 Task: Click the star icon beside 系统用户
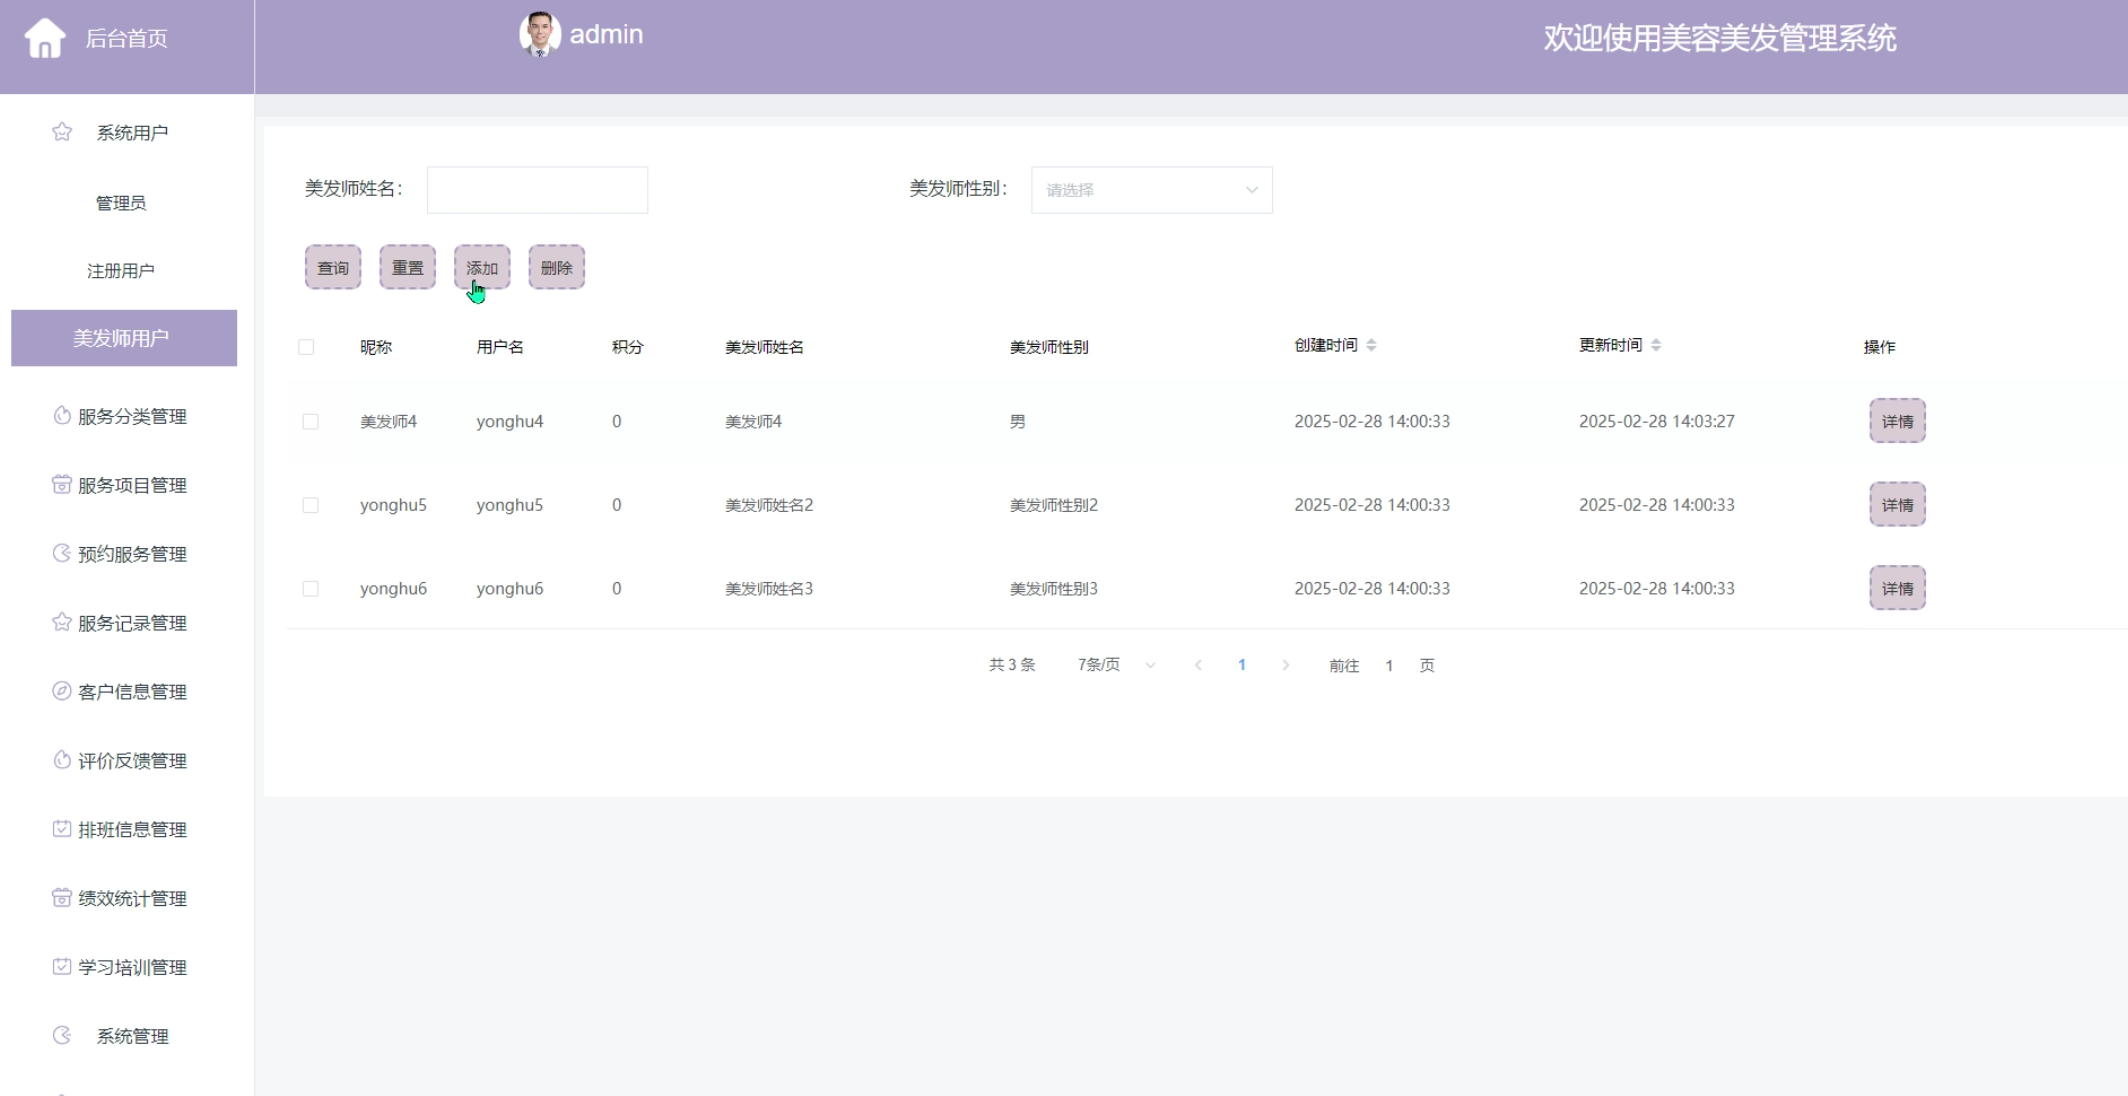[x=62, y=132]
